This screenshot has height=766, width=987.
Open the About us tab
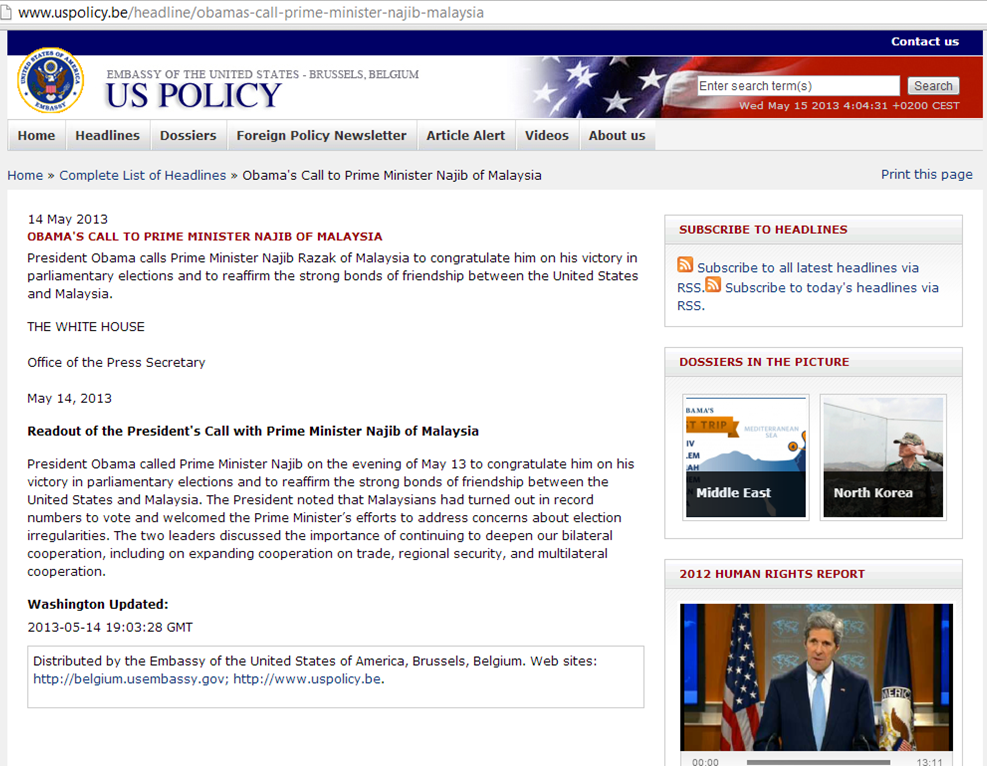click(617, 135)
